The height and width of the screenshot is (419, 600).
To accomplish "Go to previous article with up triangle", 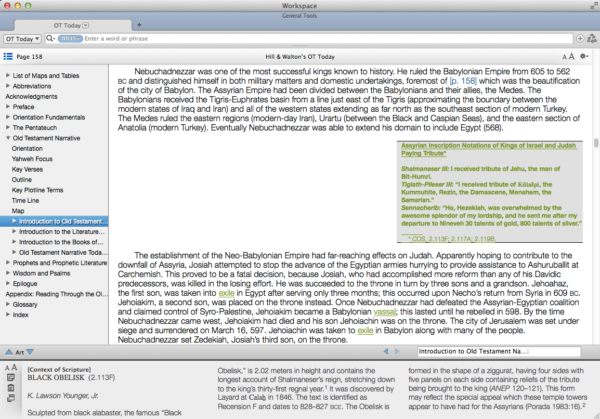I will coord(9,352).
